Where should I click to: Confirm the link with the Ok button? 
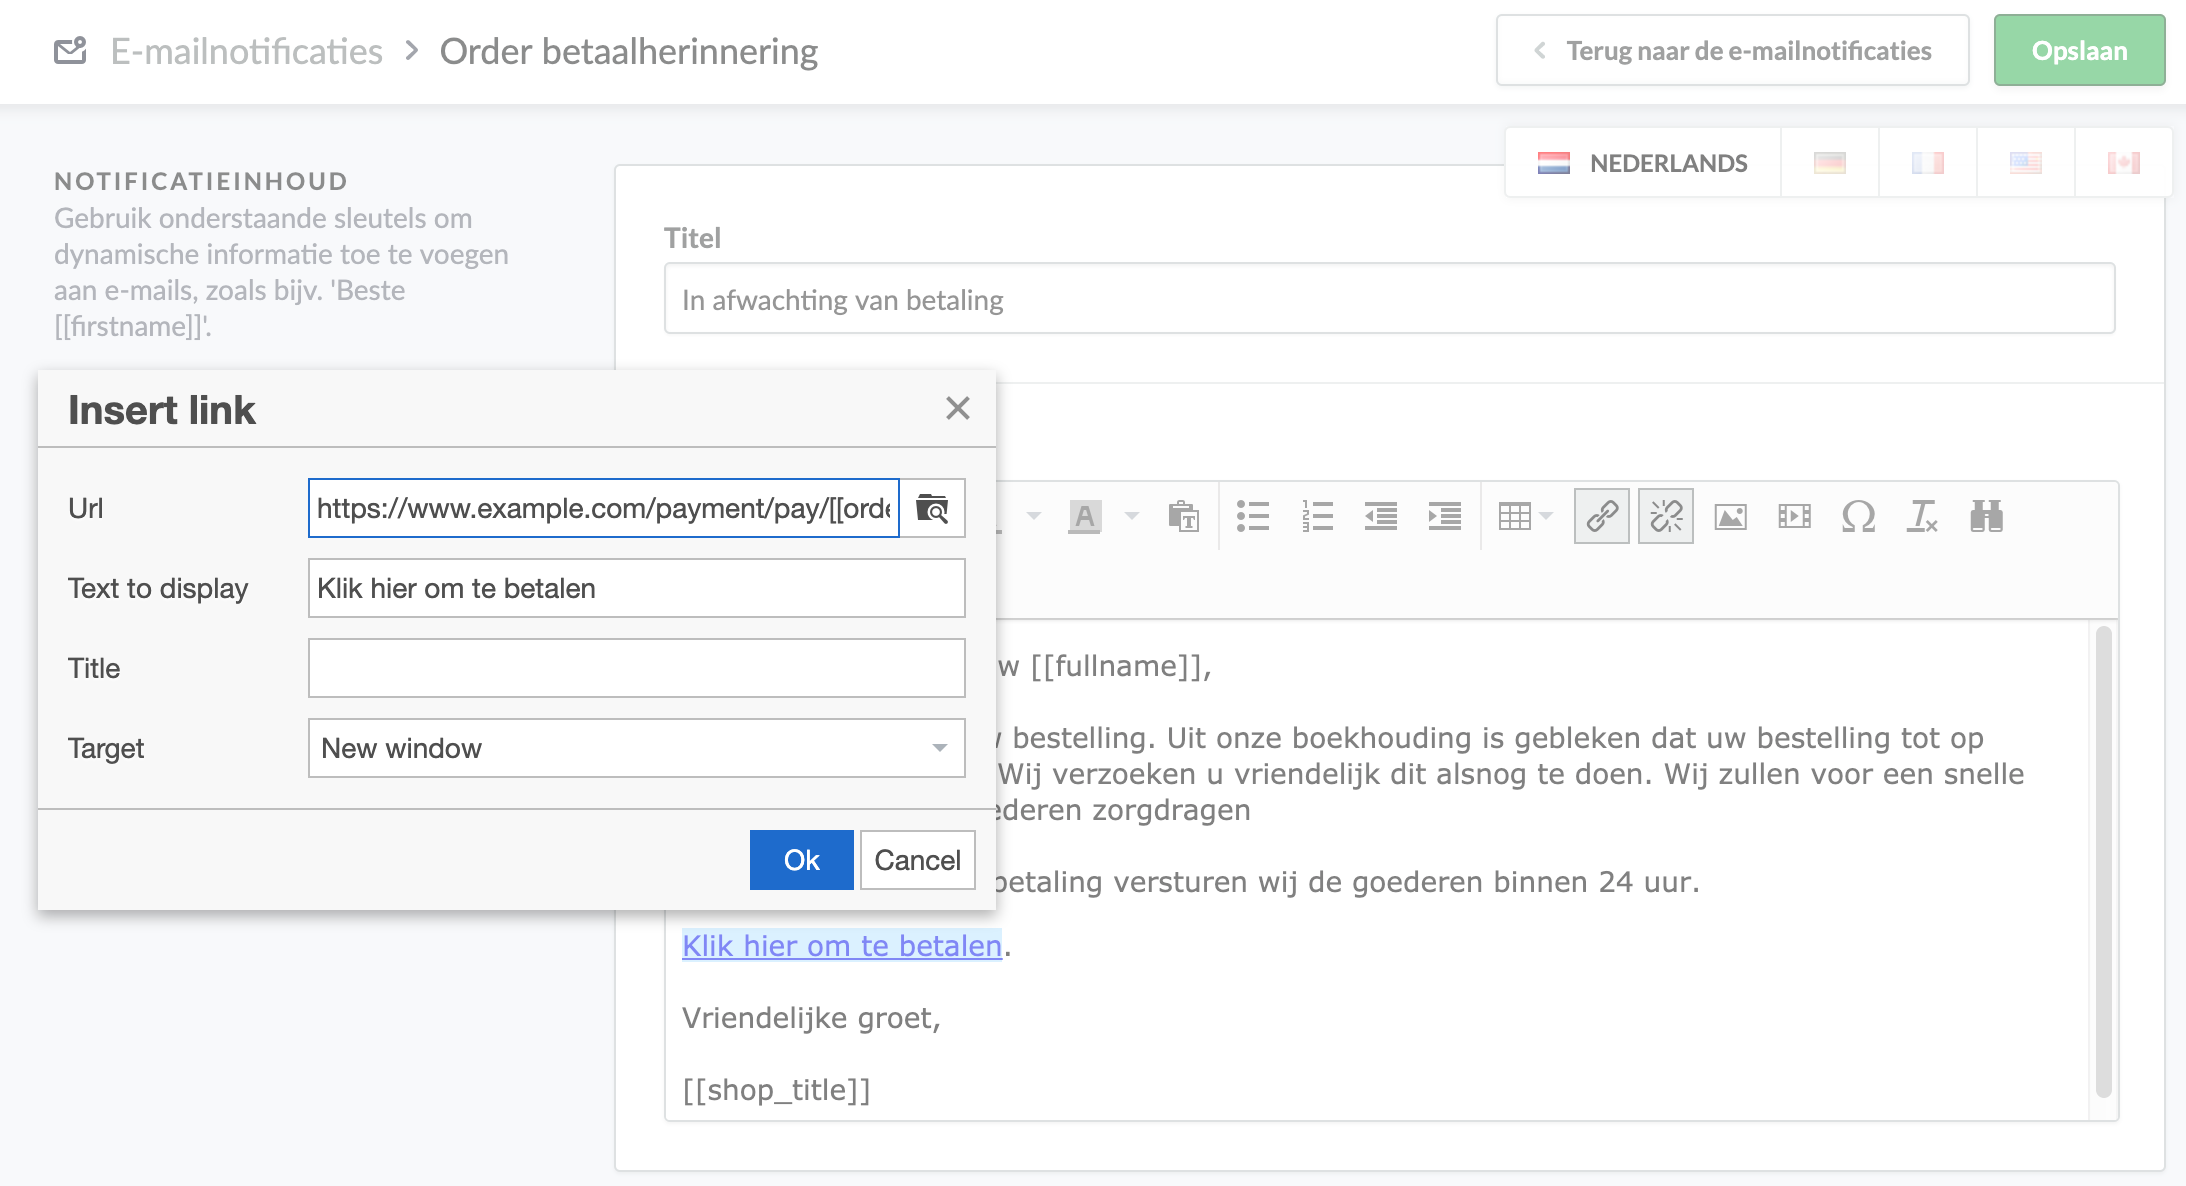coord(802,860)
